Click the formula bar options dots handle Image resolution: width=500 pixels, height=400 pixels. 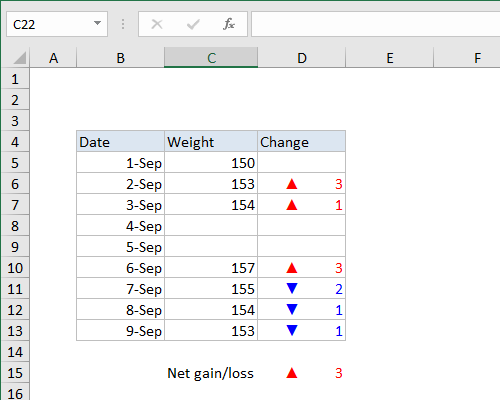(x=123, y=24)
